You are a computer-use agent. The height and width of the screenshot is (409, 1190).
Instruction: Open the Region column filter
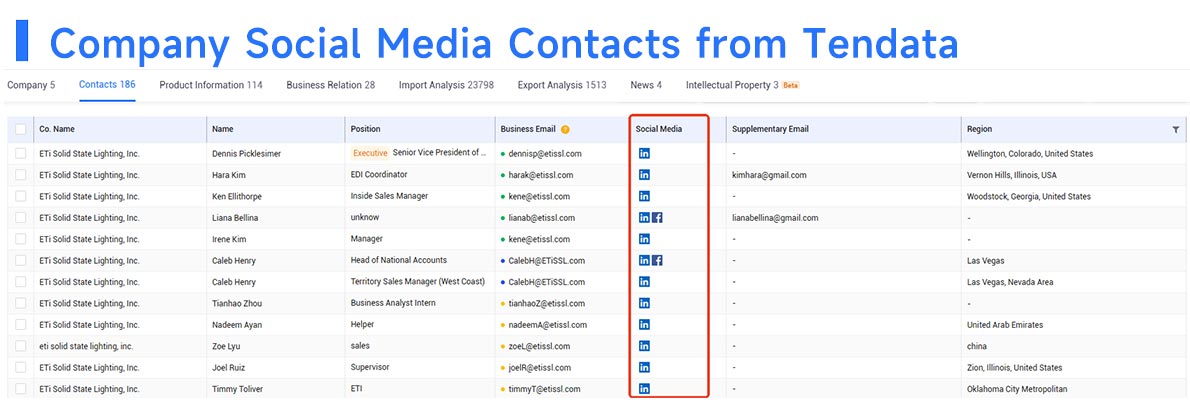[x=1175, y=130]
